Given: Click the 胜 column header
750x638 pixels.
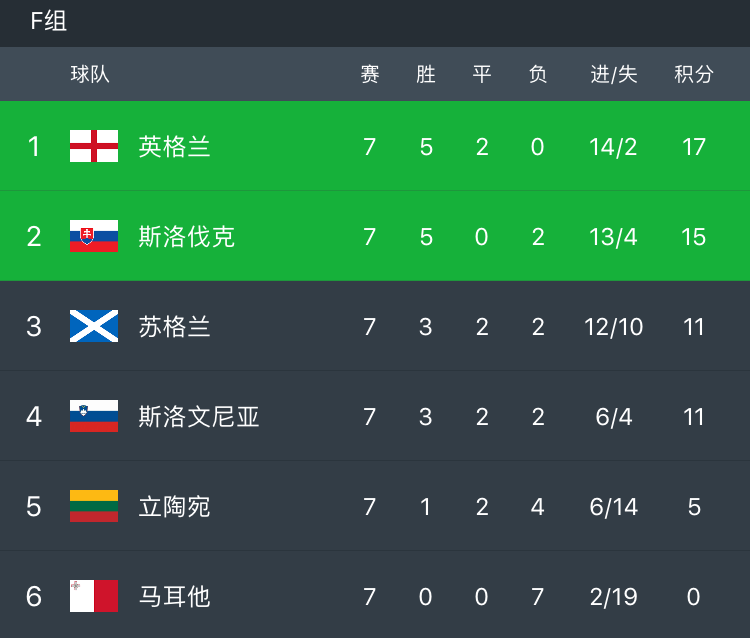Looking at the screenshot, I should coord(426,74).
